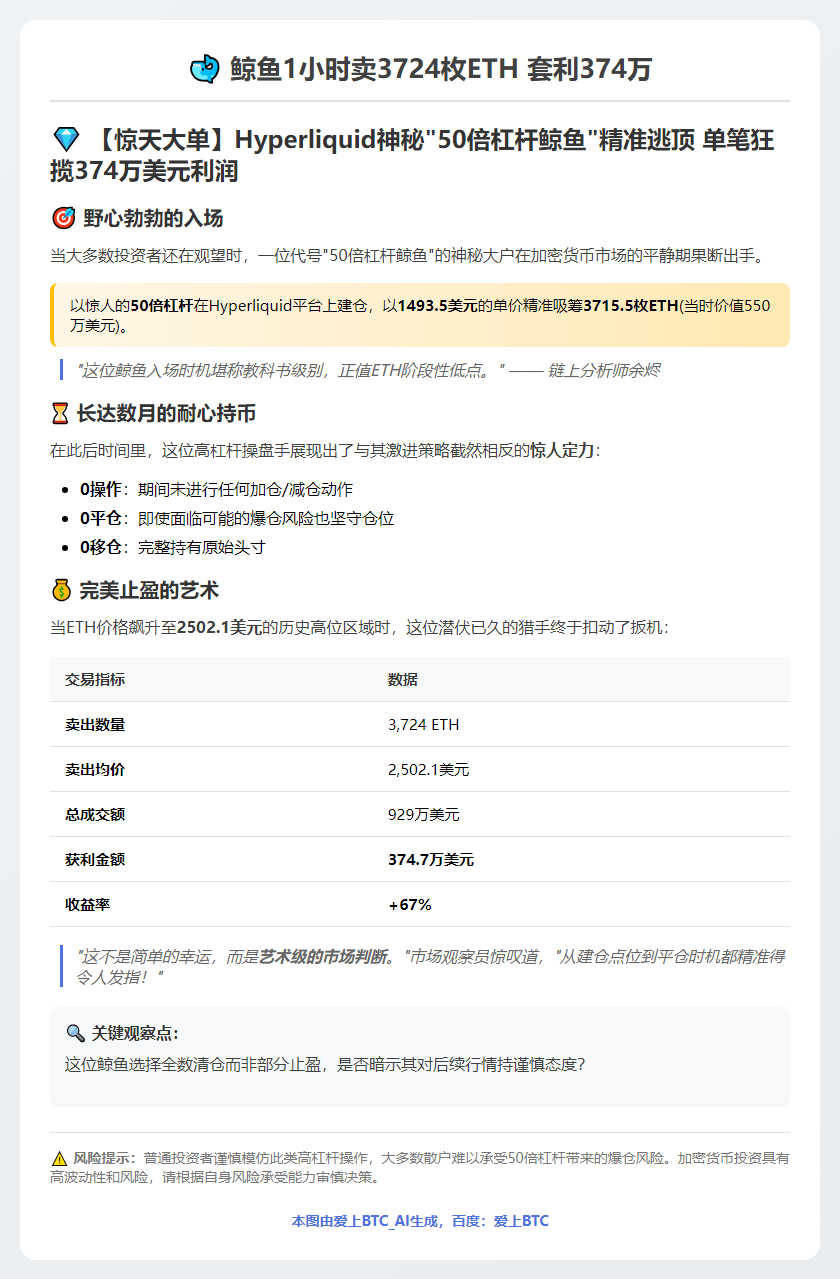The image size is (840, 1279).
Task: Toggle the highlighted 50倍杠杆 entry callout box
Action: 420,317
